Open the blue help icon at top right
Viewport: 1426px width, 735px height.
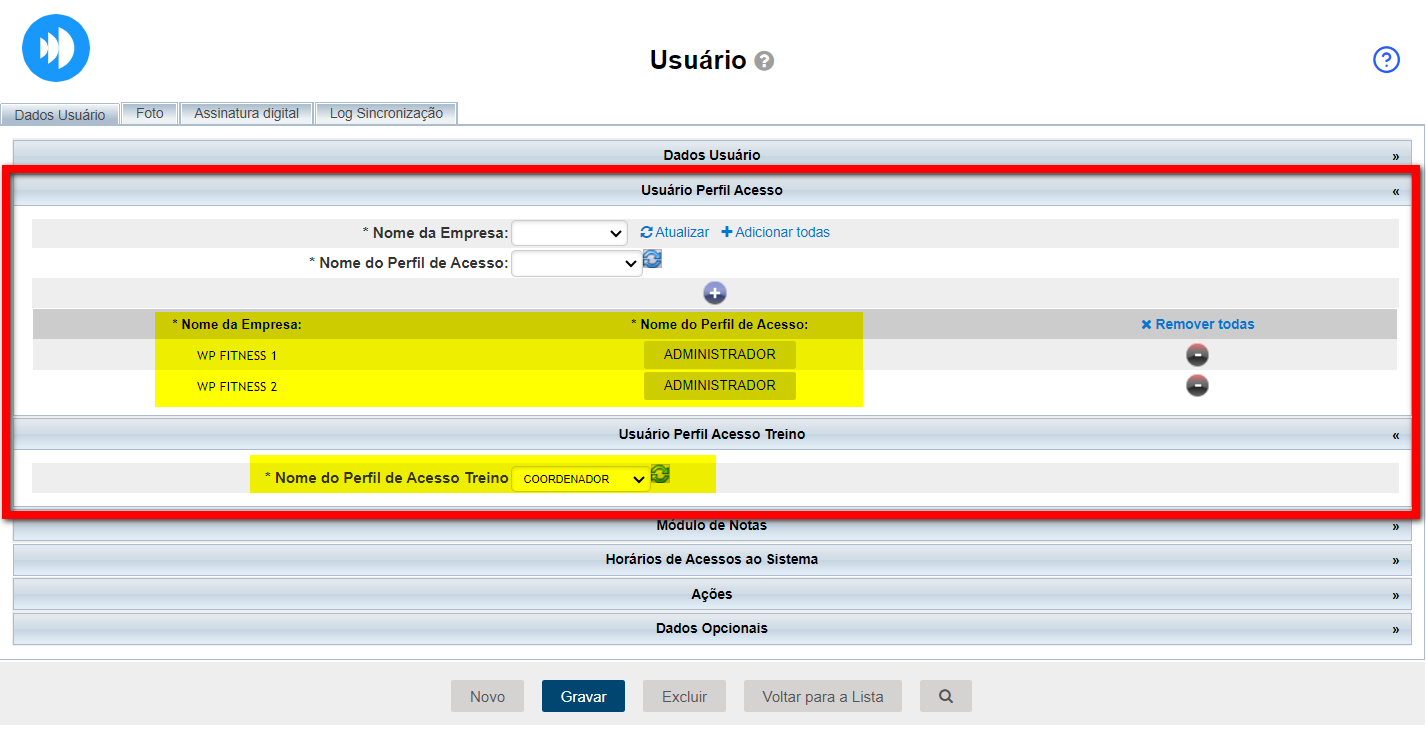[1386, 60]
